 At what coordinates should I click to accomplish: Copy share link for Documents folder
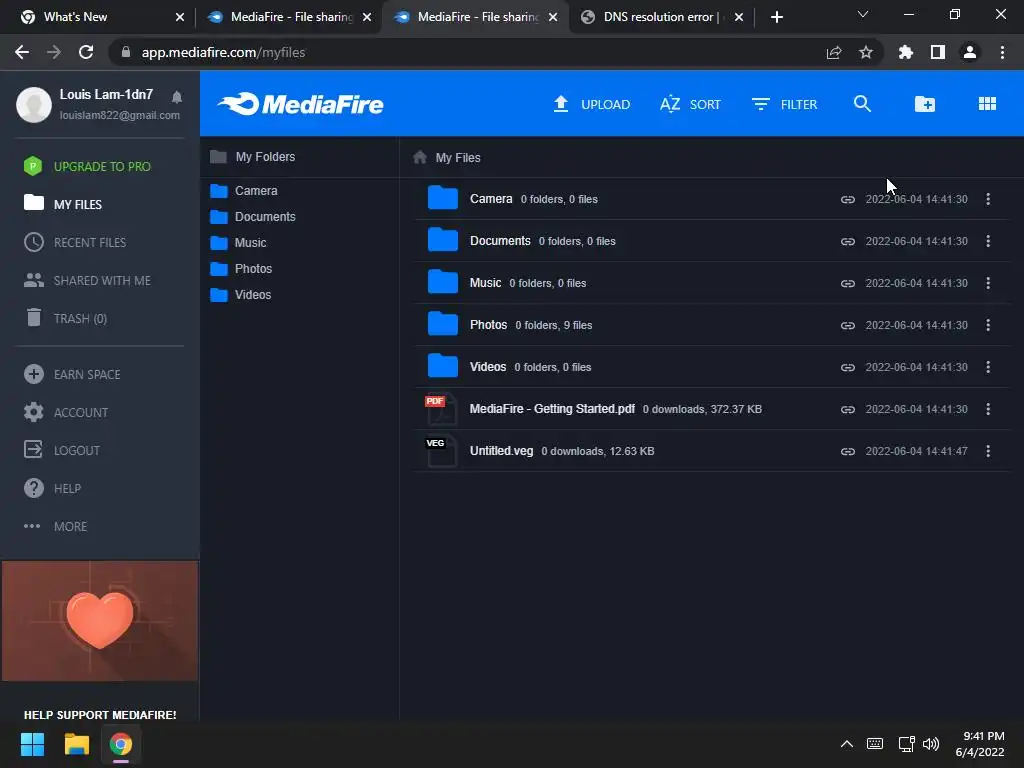click(848, 241)
